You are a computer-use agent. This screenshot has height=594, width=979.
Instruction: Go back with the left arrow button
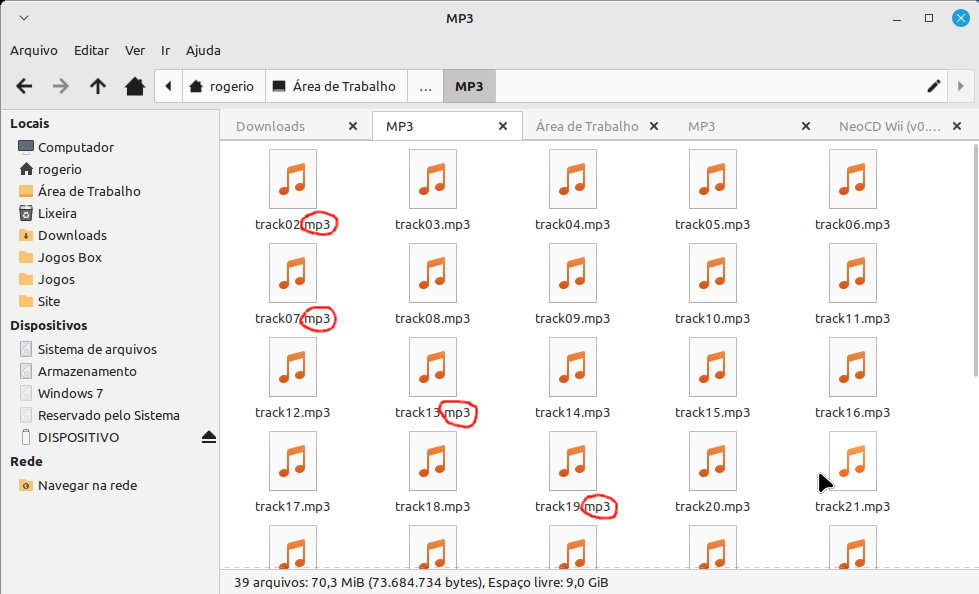pos(25,86)
